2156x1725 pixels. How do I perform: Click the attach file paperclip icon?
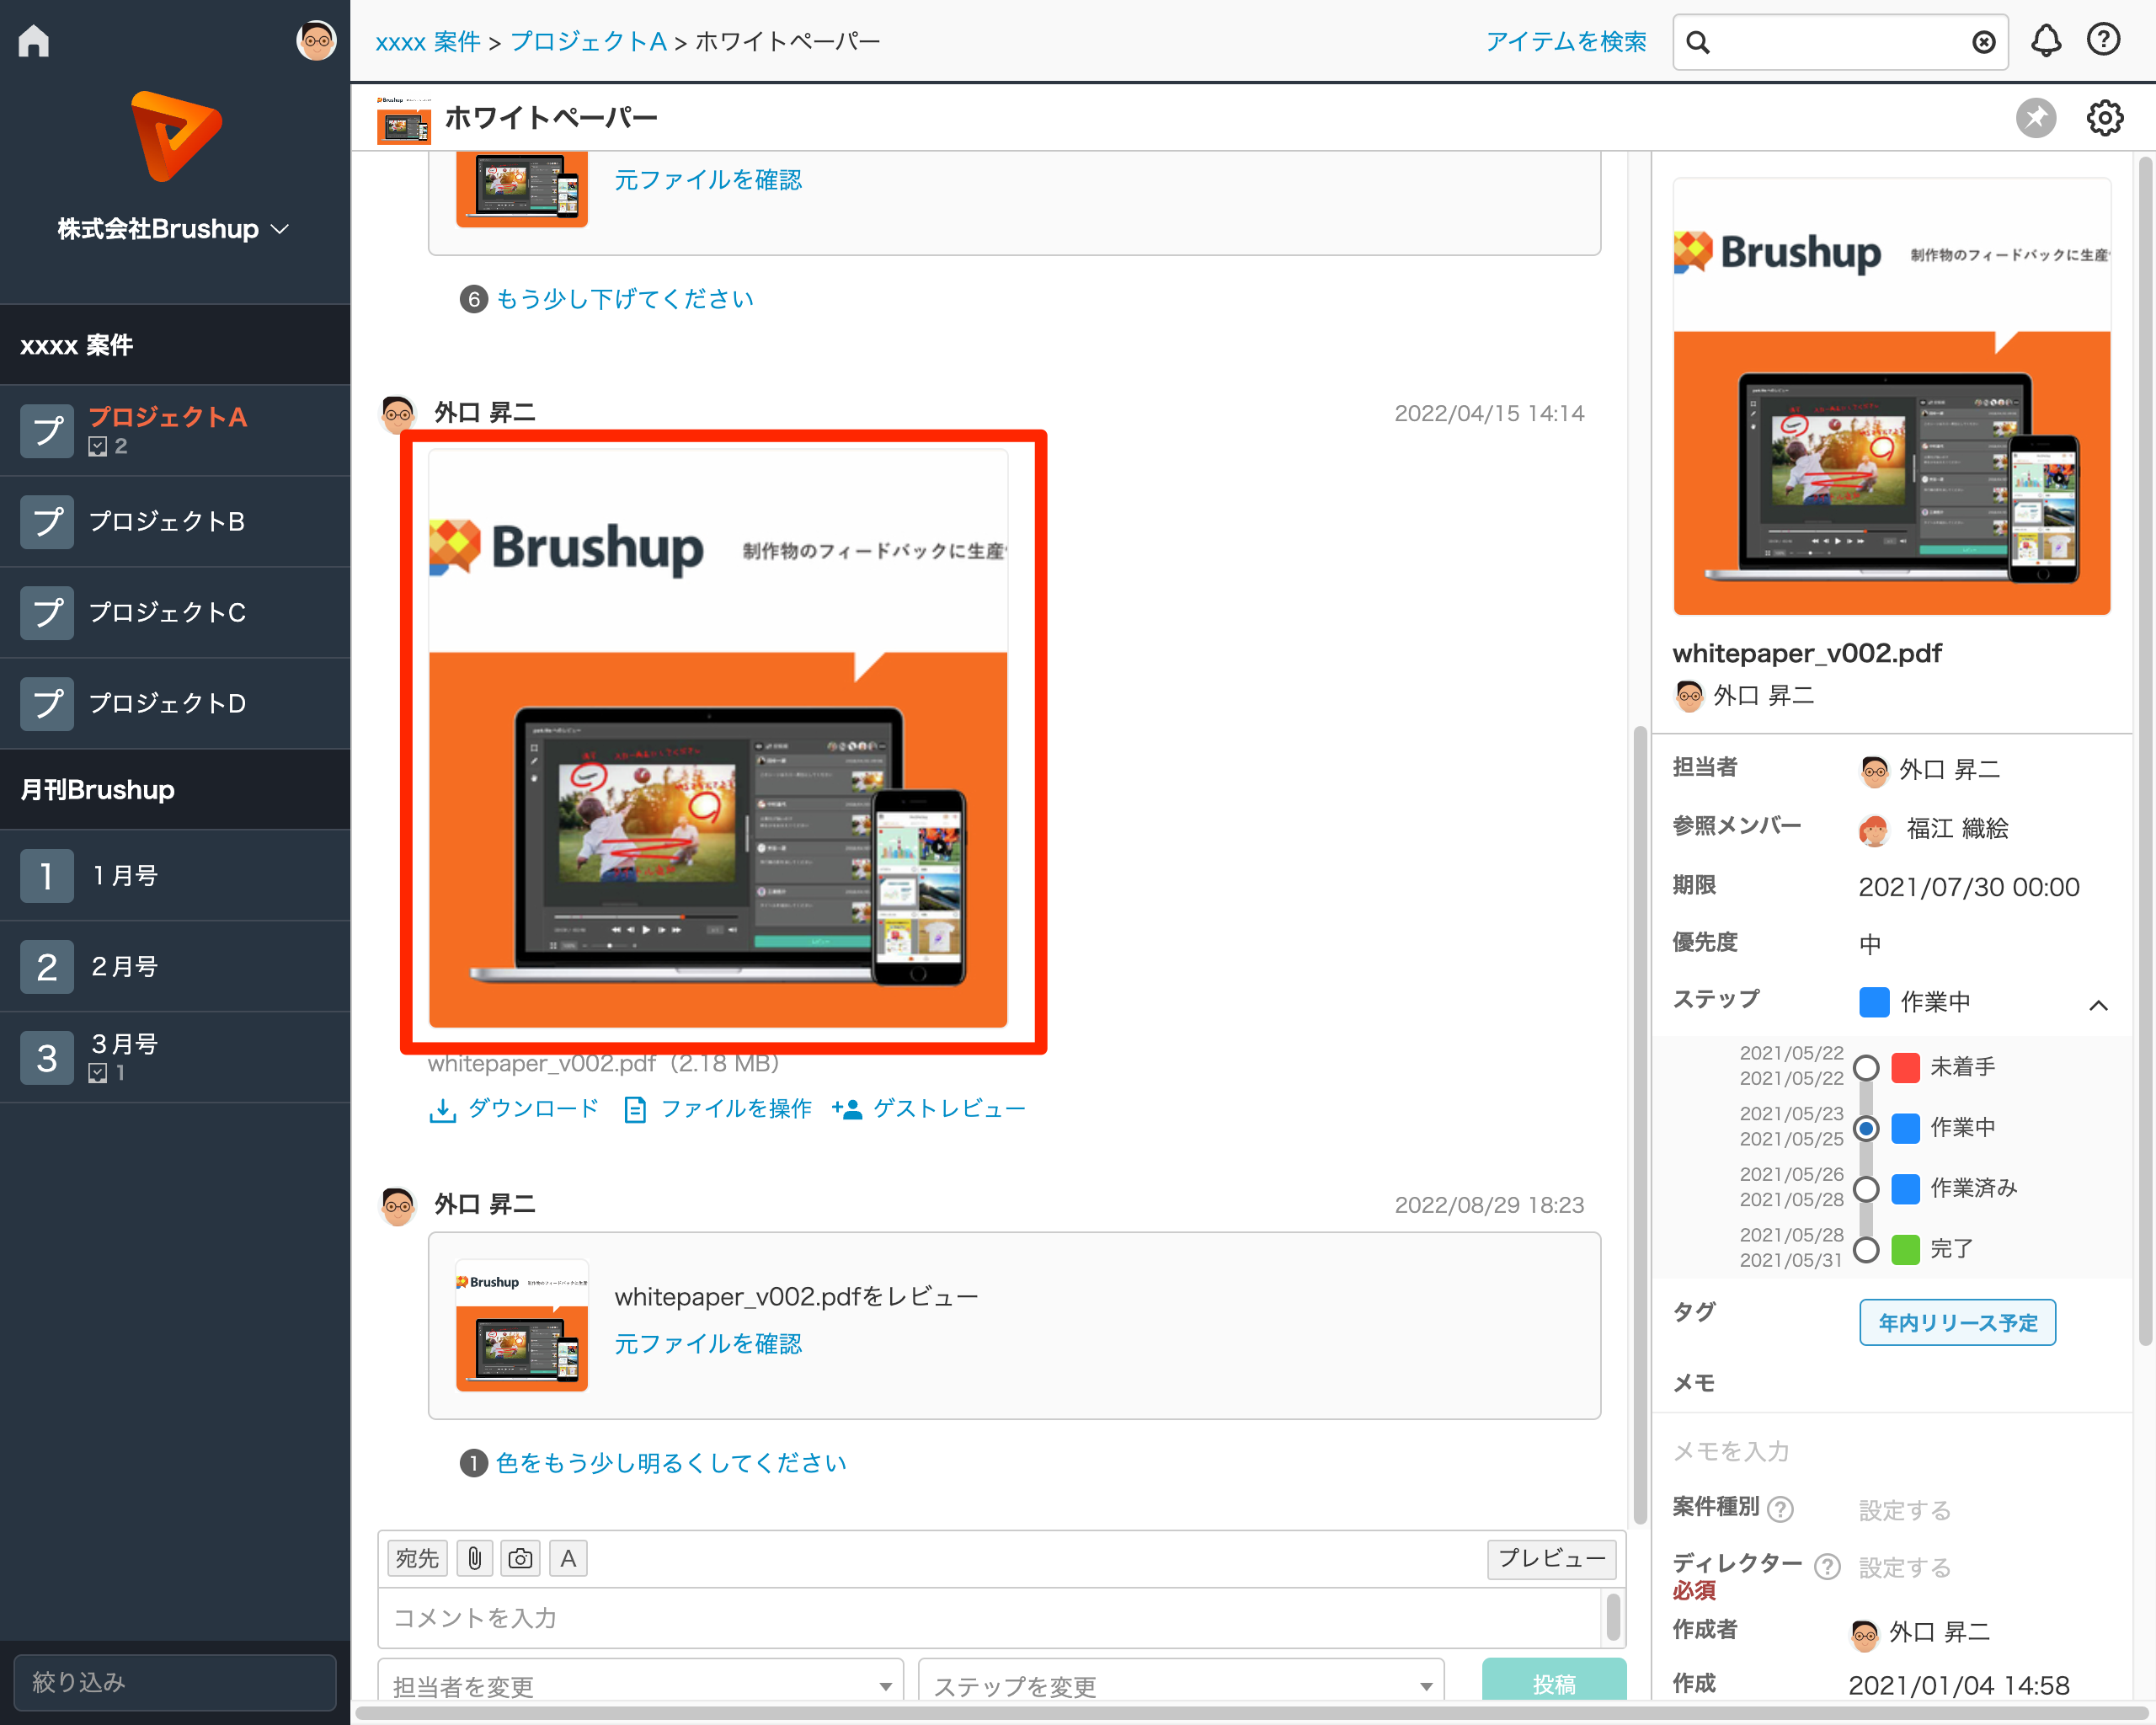pos(475,1558)
